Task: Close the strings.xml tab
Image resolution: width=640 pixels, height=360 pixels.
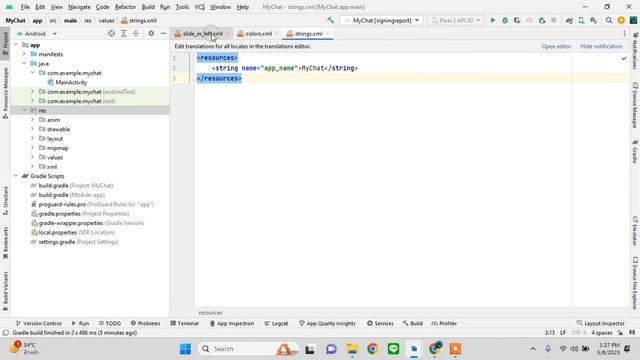Action: tap(328, 33)
